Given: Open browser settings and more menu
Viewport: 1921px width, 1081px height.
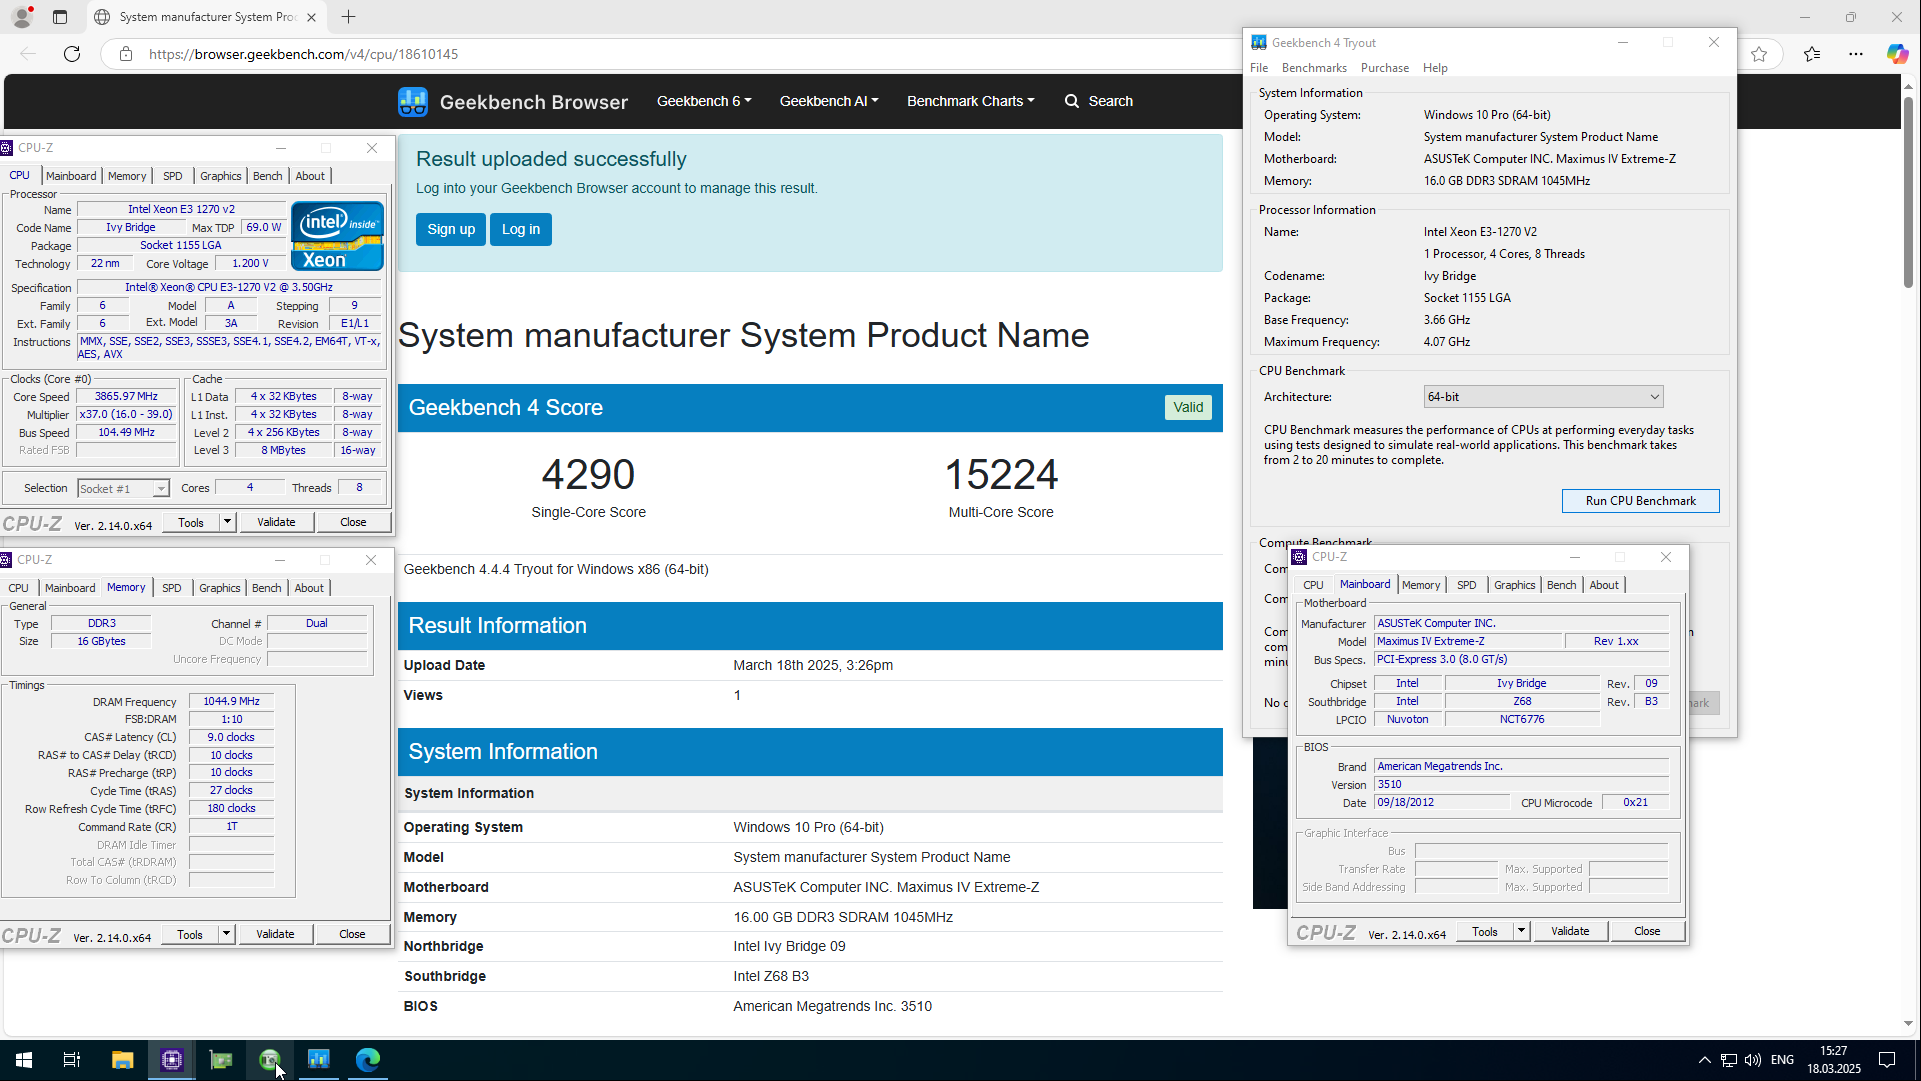Looking at the screenshot, I should 1856,54.
